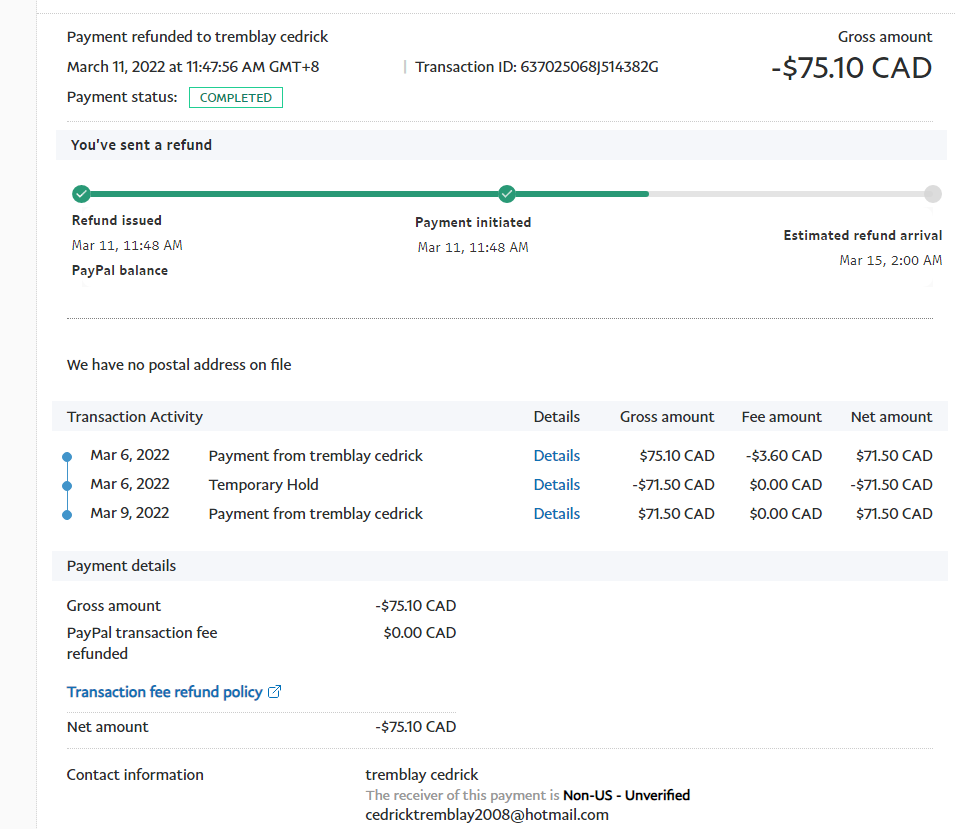This screenshot has height=829, width=955.
Task: Click the Payment details section header
Action: pyautogui.click(x=121, y=566)
